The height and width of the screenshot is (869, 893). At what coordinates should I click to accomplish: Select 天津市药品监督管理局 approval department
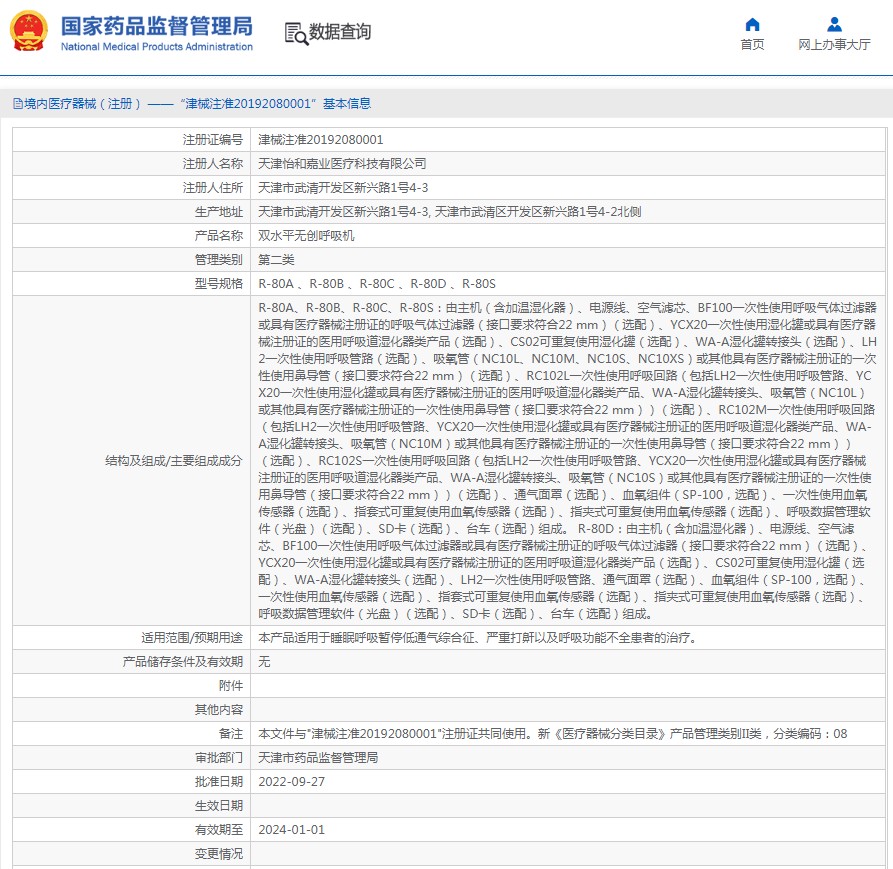318,757
